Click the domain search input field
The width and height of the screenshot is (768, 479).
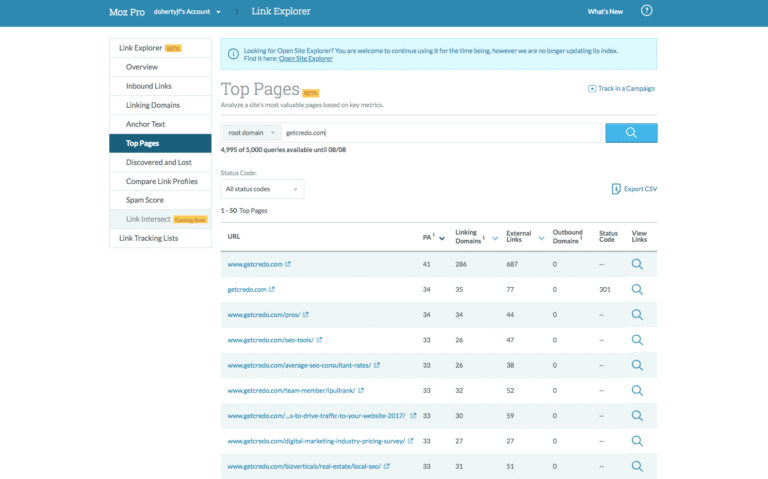point(441,133)
